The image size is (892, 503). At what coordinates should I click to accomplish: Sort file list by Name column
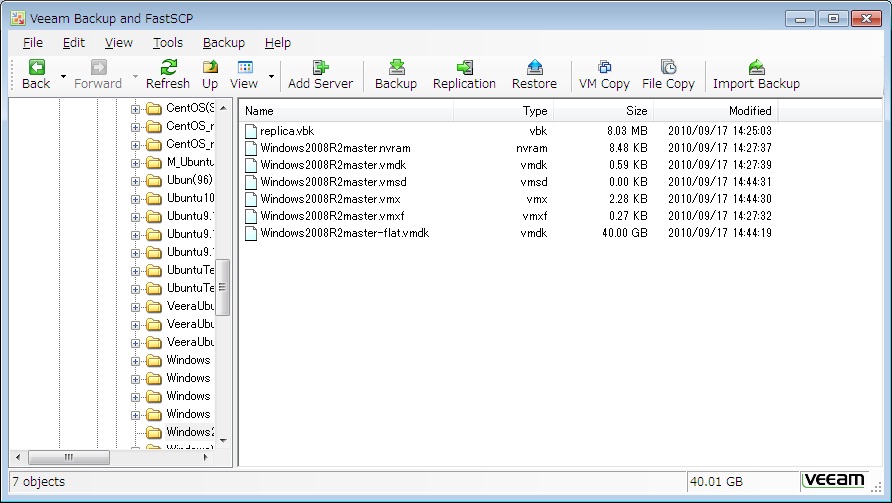point(346,111)
